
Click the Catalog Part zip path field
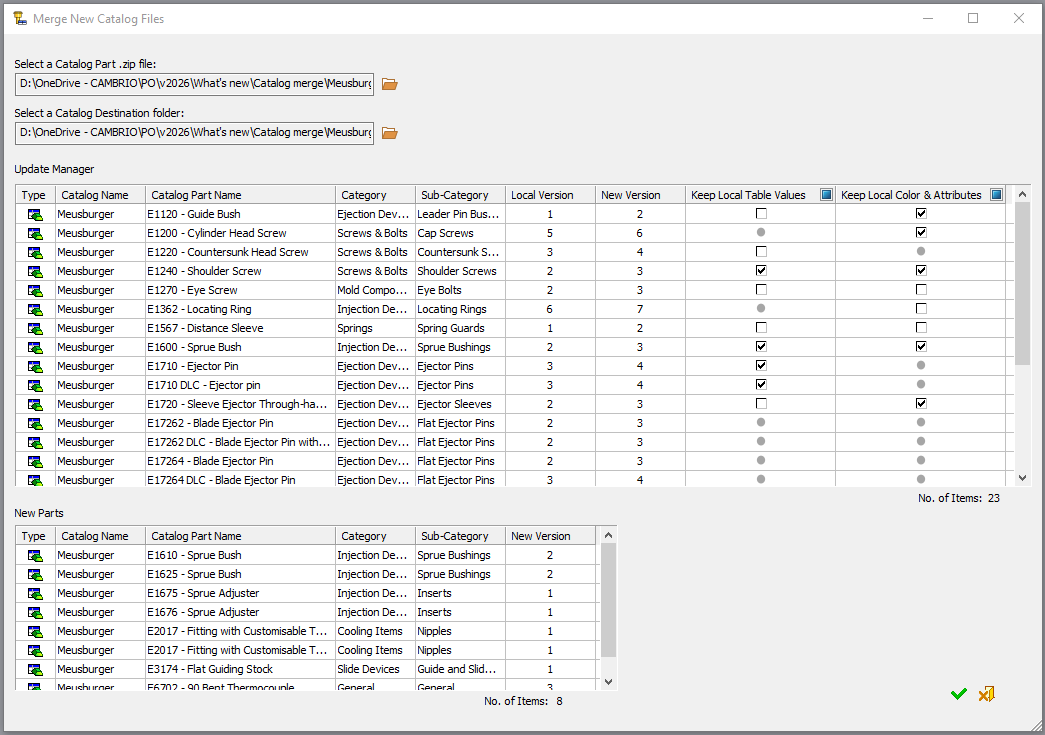point(194,84)
